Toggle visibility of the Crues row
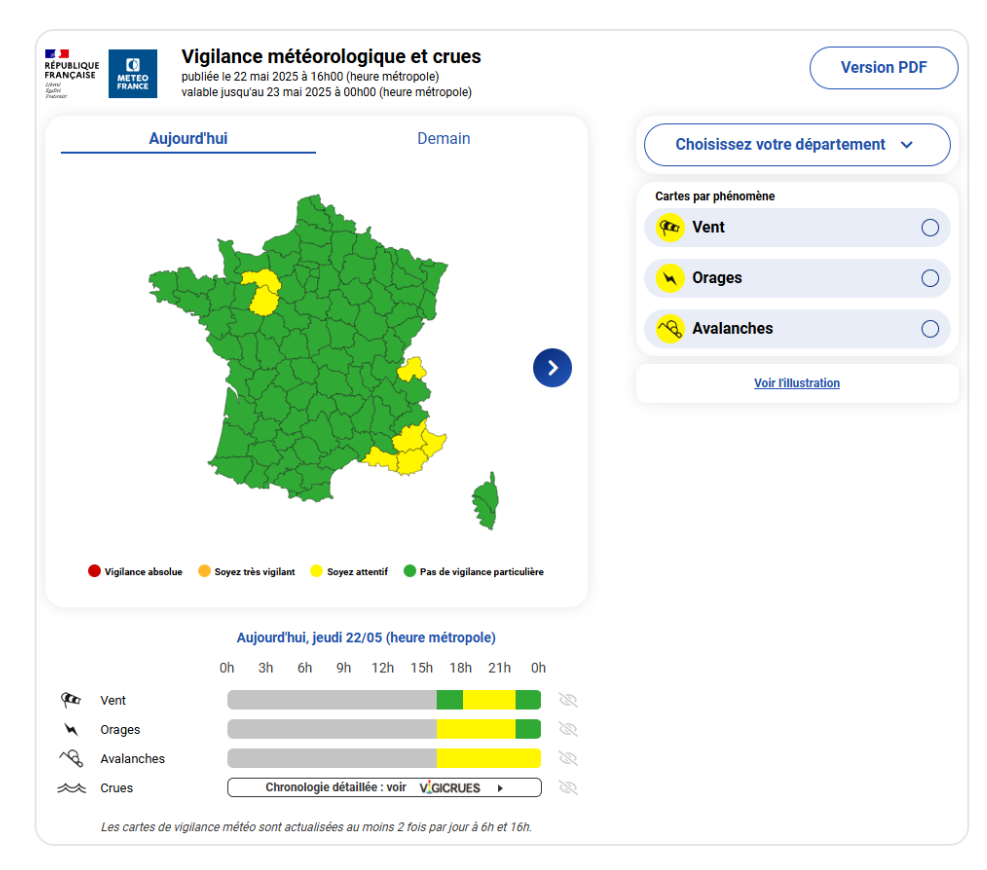The width and height of the screenshot is (987, 870). tap(568, 788)
